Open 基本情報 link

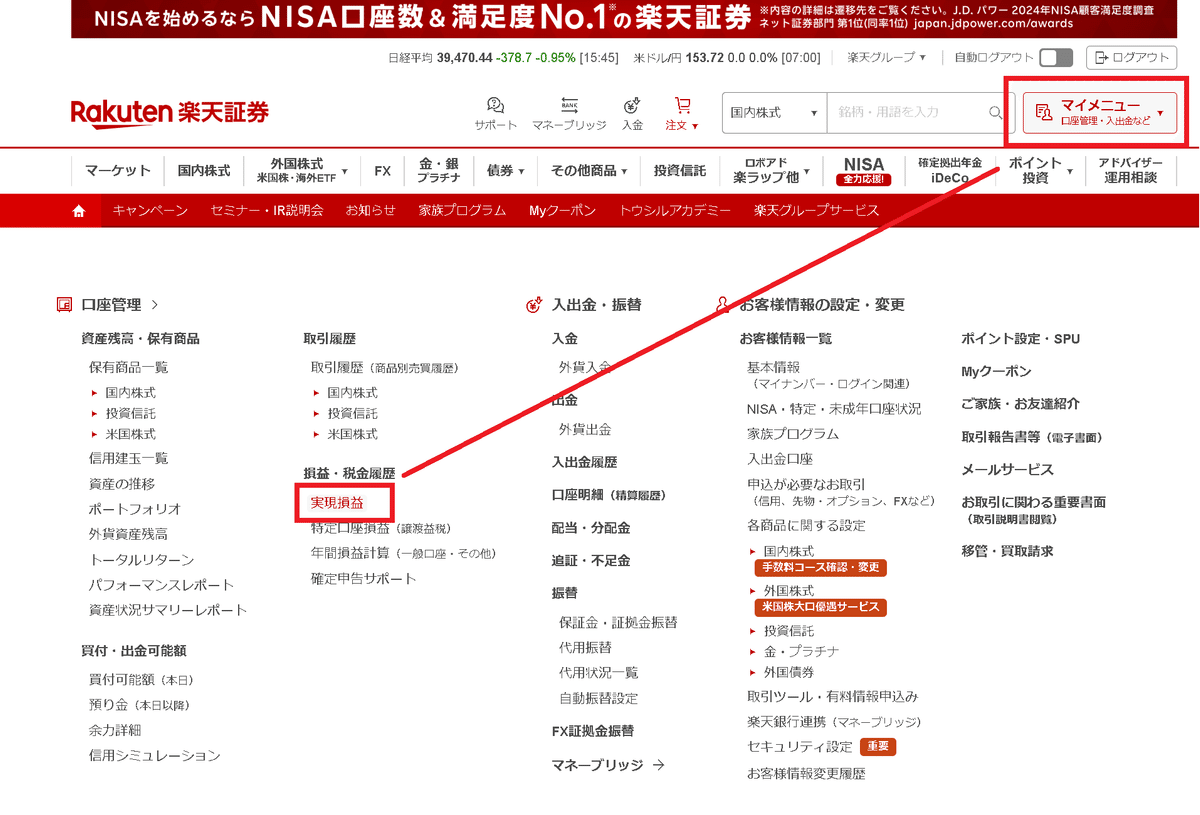[774, 368]
